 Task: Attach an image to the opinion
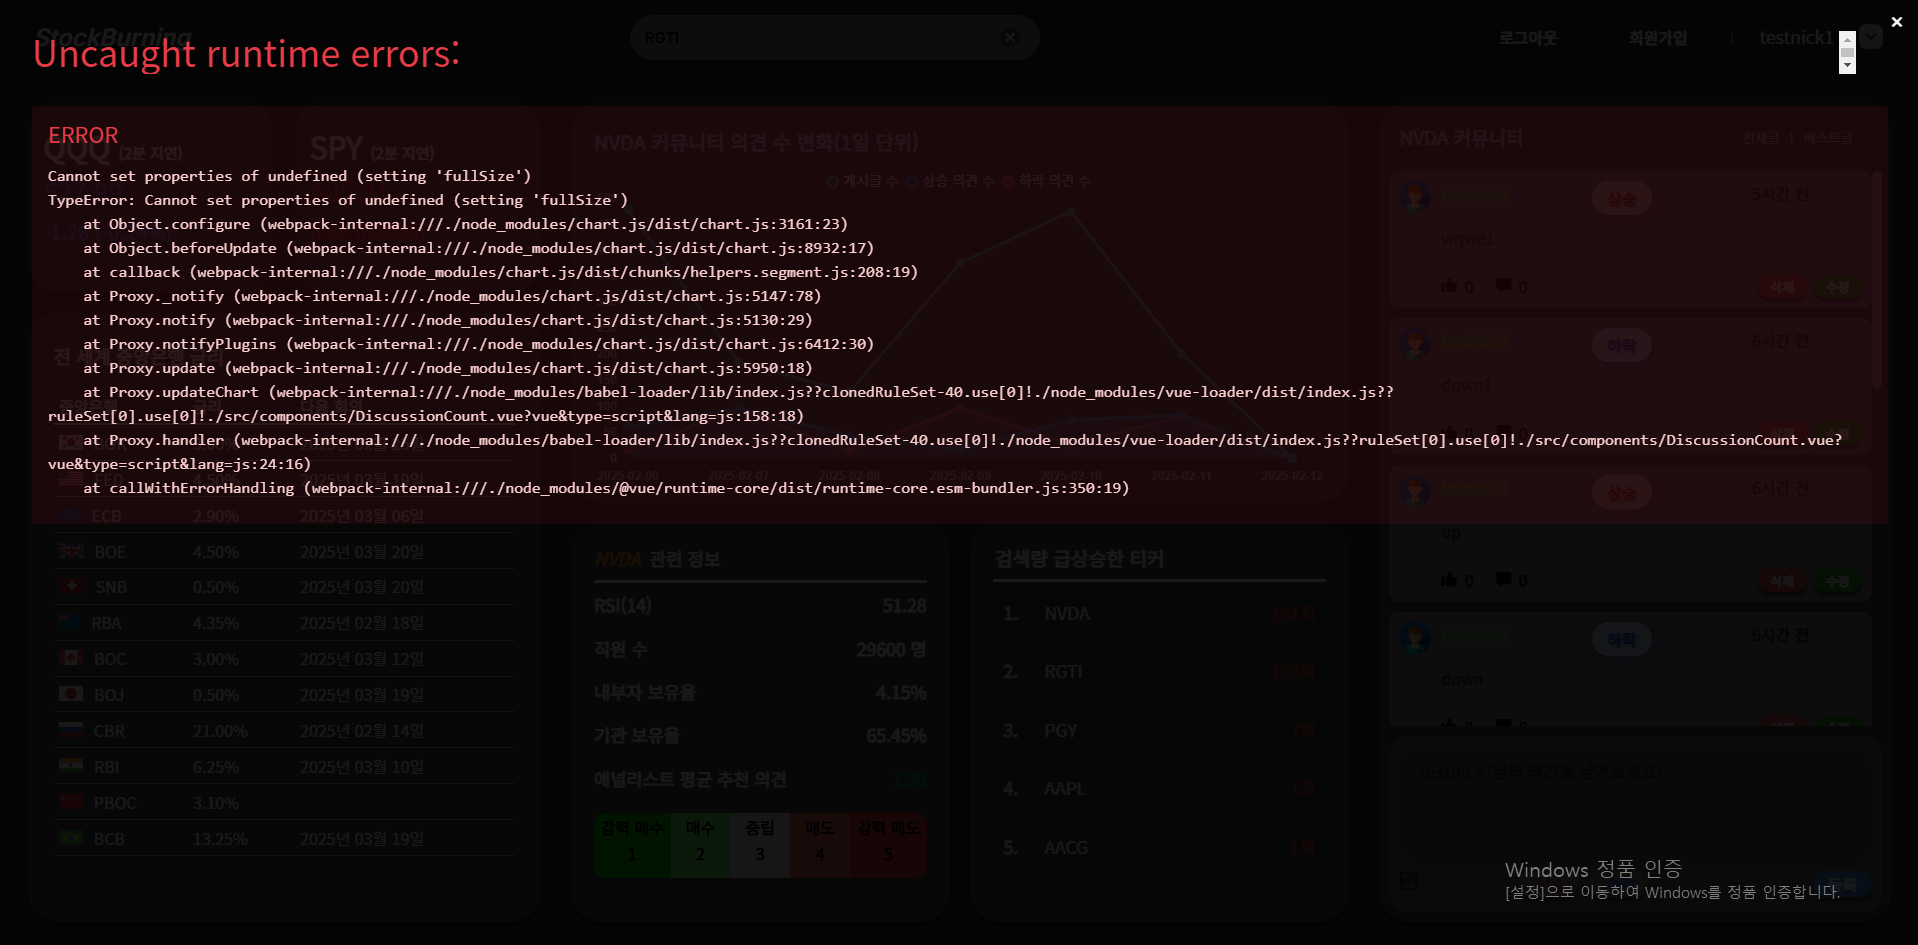point(1409,881)
